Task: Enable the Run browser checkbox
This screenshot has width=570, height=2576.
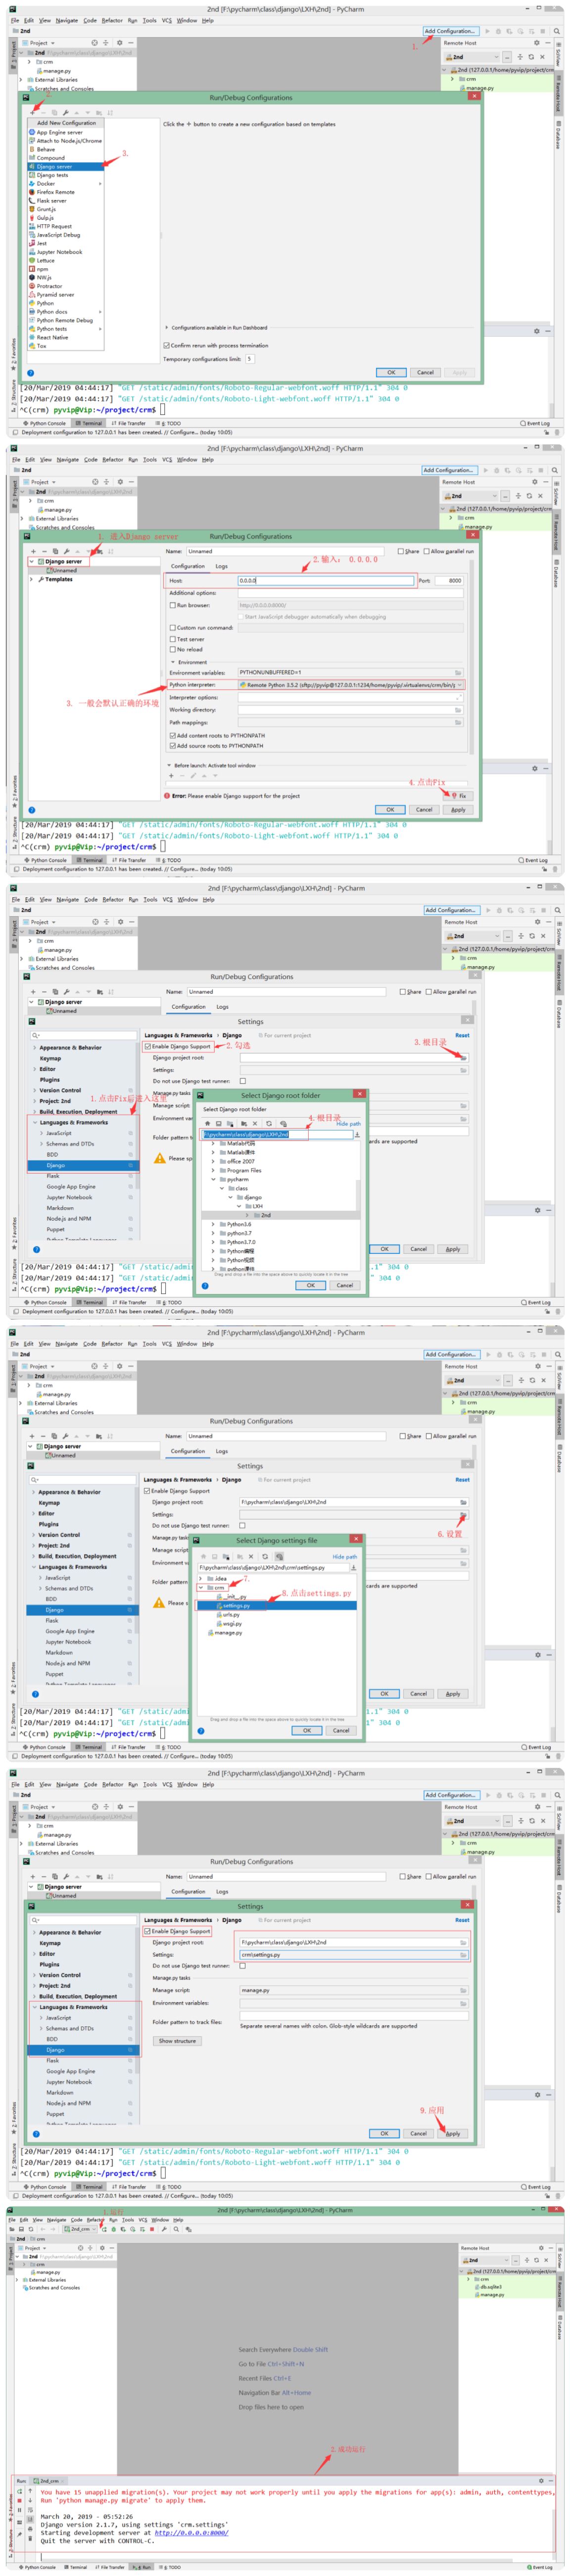Action: [173, 605]
